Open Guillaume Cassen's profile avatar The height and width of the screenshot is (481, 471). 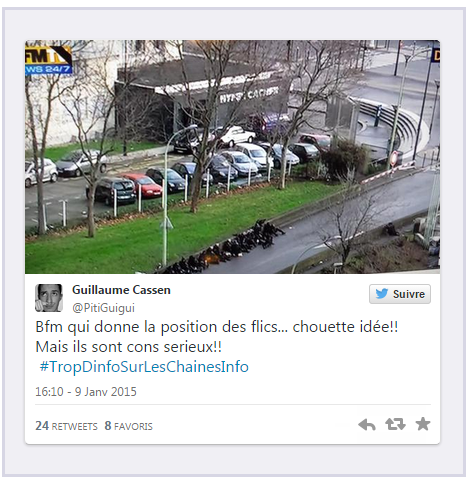click(49, 298)
